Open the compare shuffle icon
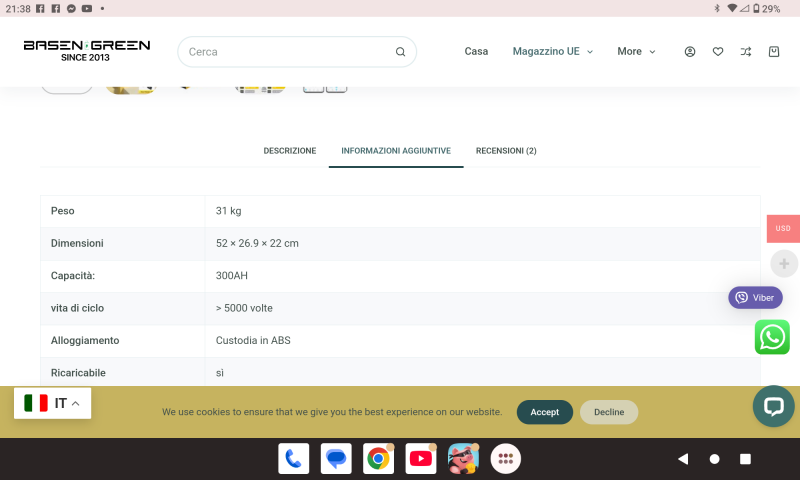This screenshot has height=480, width=800. pyautogui.click(x=745, y=52)
